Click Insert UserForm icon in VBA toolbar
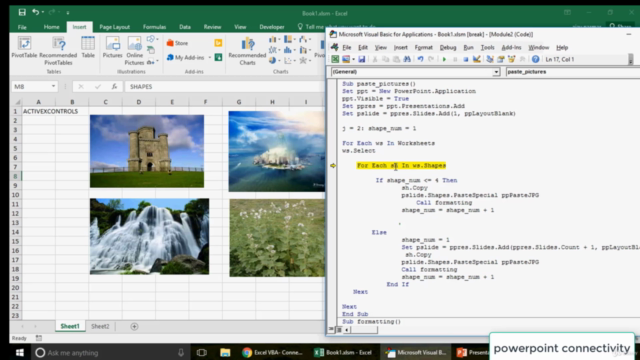 [x=346, y=59]
